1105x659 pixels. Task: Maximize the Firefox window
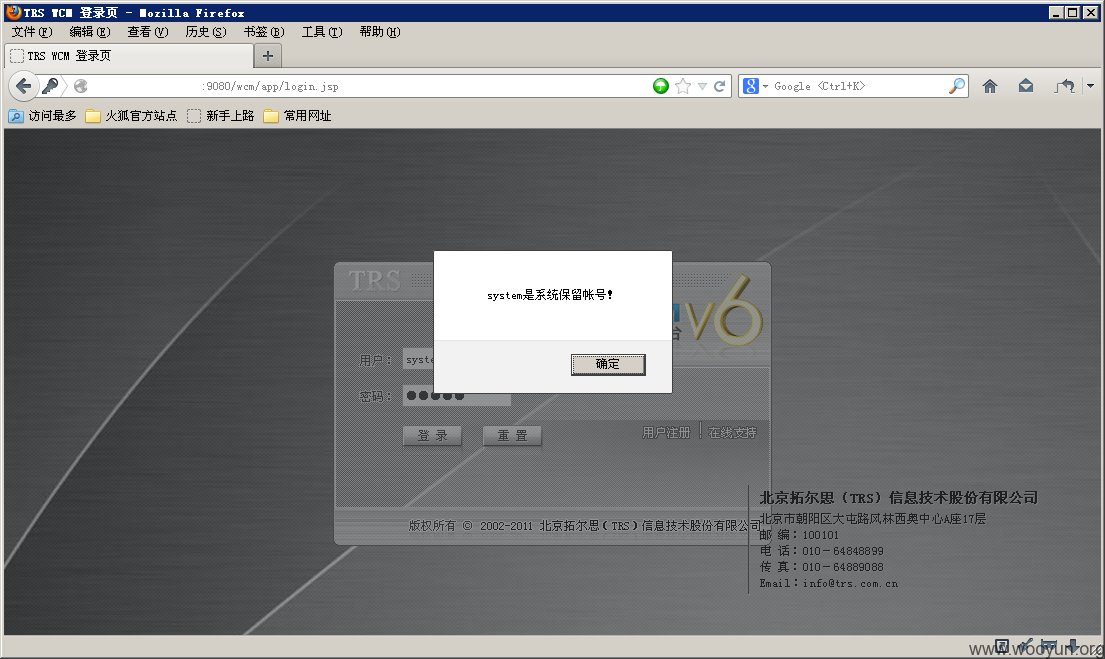pyautogui.click(x=1072, y=12)
